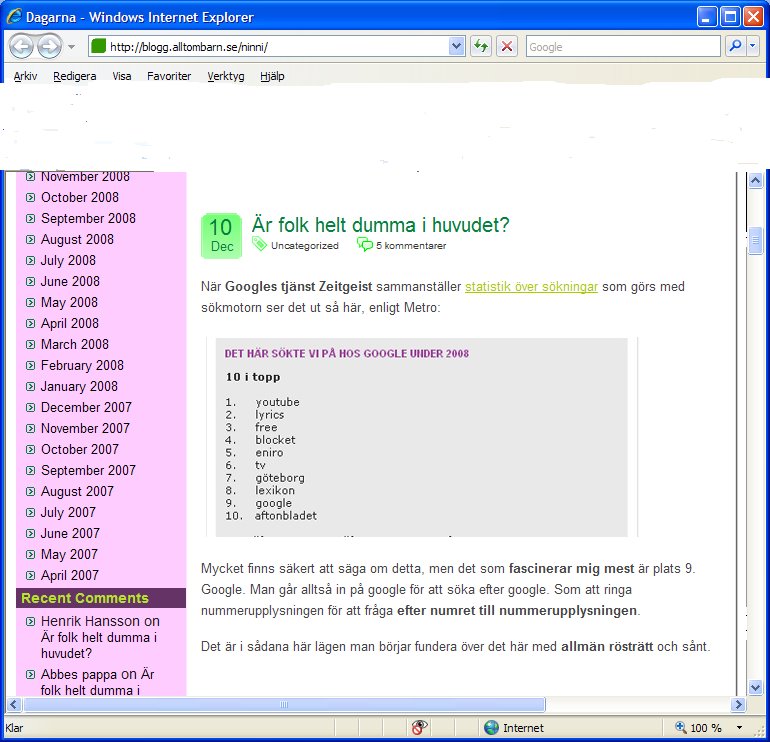Open the October 2007 archive
The image size is (770, 742).
point(80,449)
